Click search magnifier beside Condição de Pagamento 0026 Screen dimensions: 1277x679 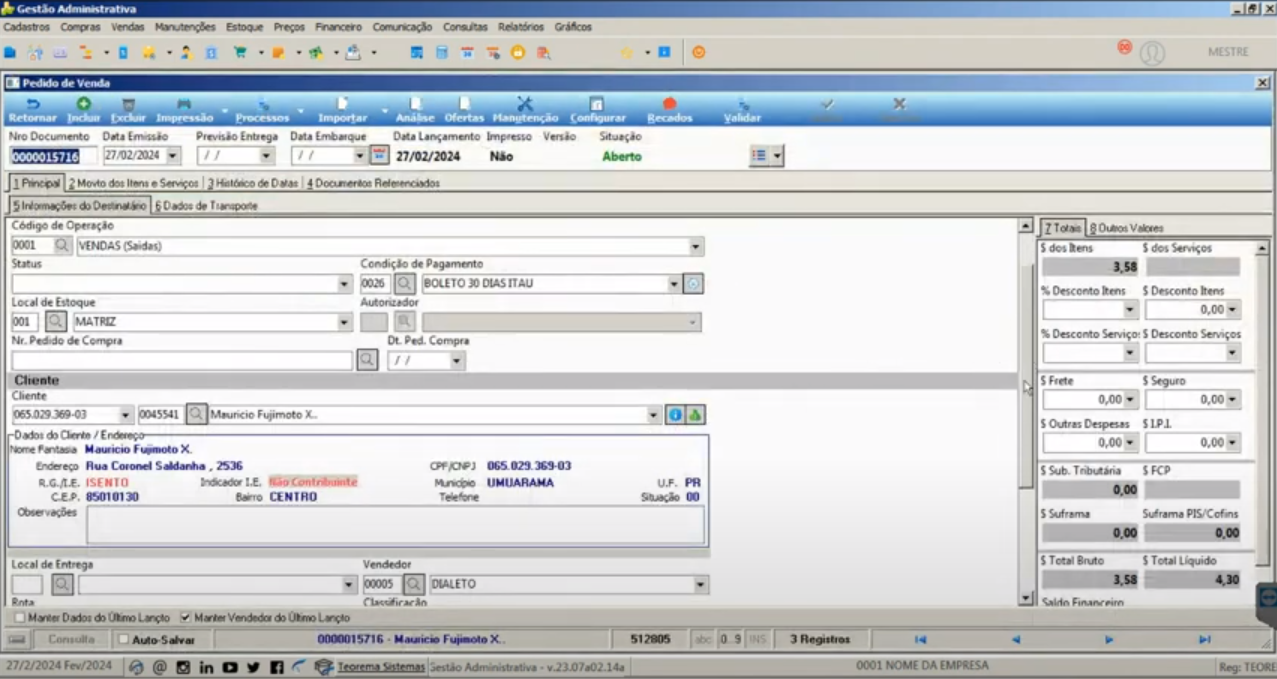404,284
